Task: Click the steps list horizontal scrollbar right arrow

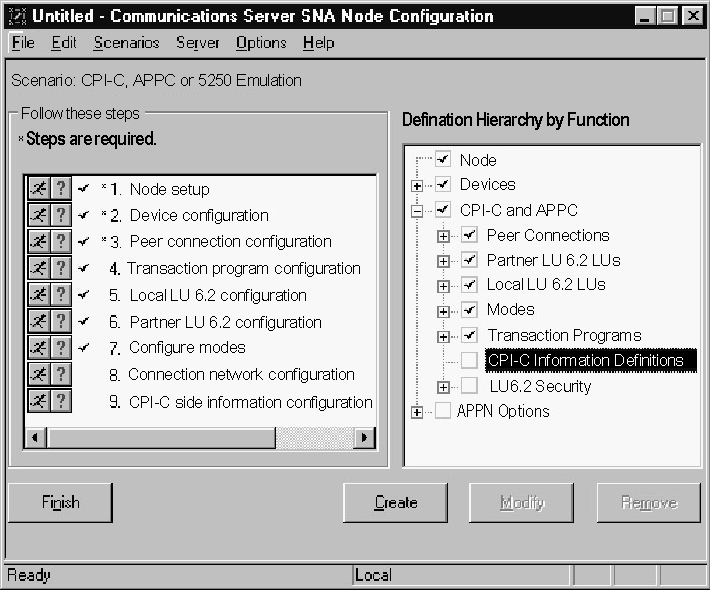Action: pos(365,437)
